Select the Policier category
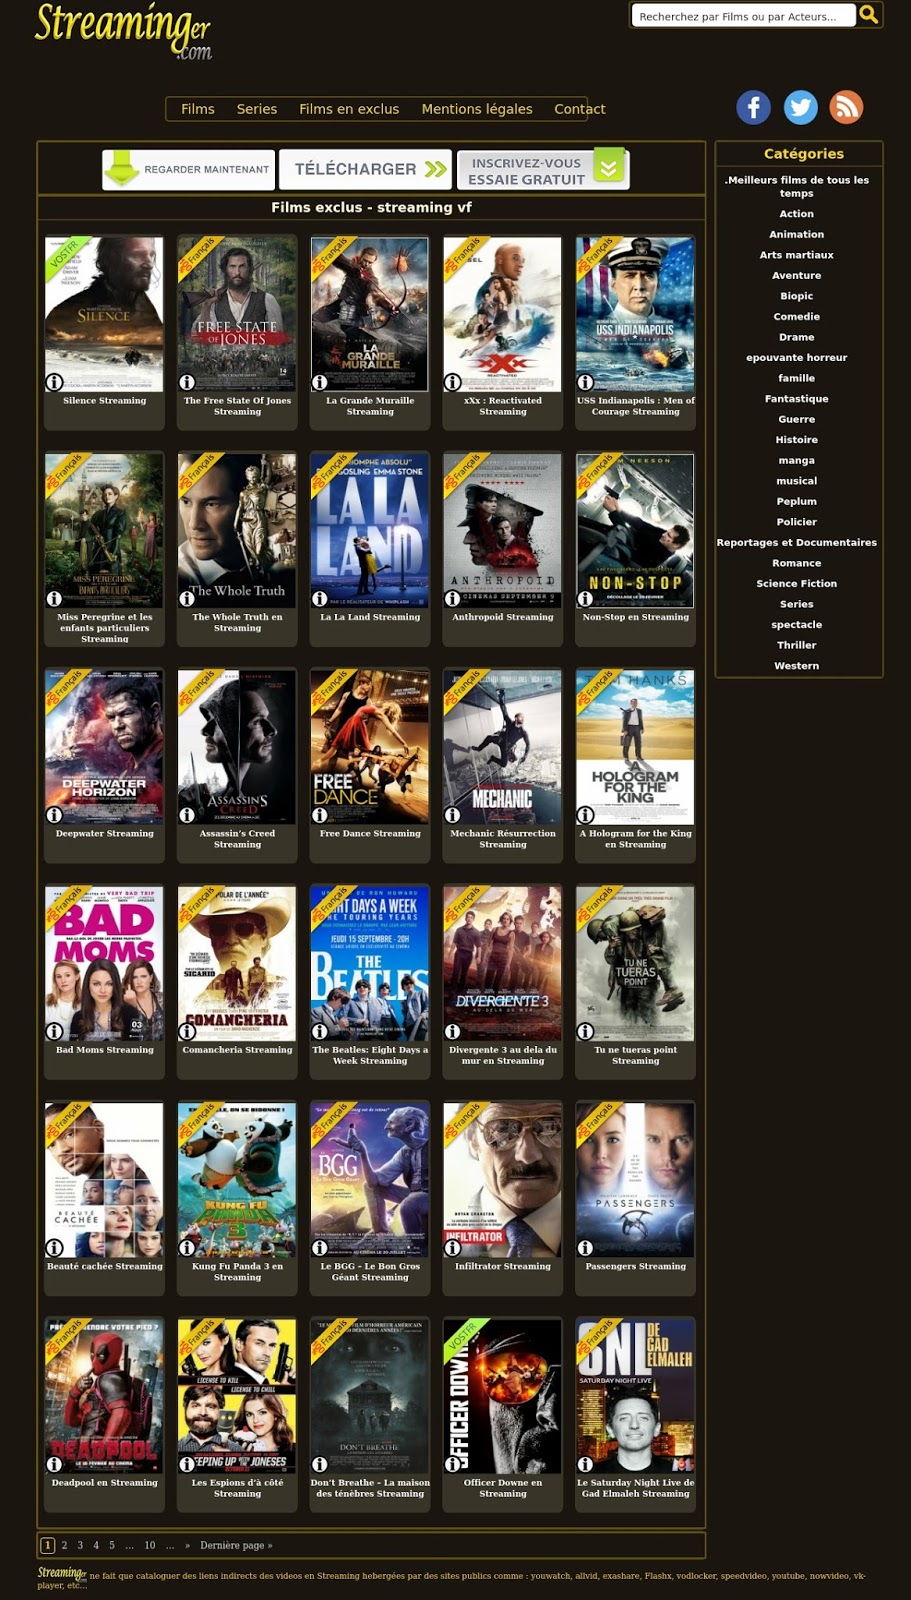The image size is (911, 1600). 797,522
